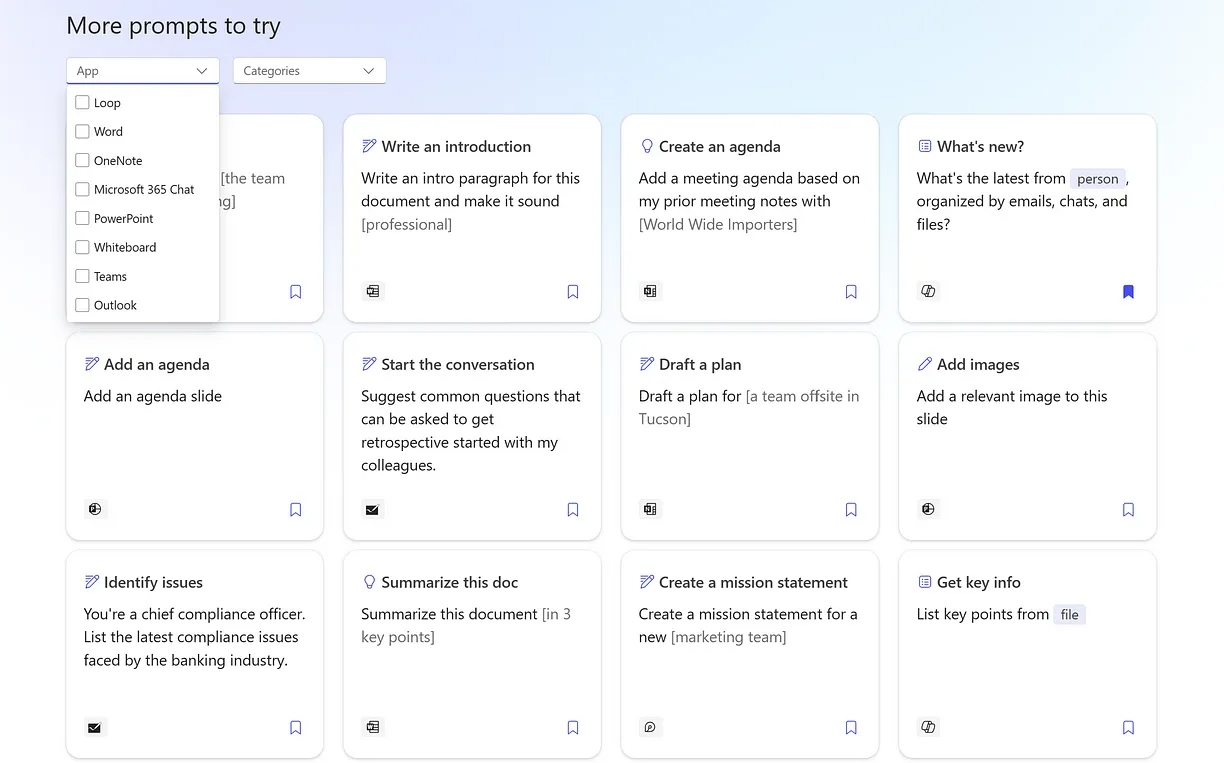Click PowerPoint icon on "Add images" card
Image resolution: width=1224 pixels, height=763 pixels.
point(928,510)
